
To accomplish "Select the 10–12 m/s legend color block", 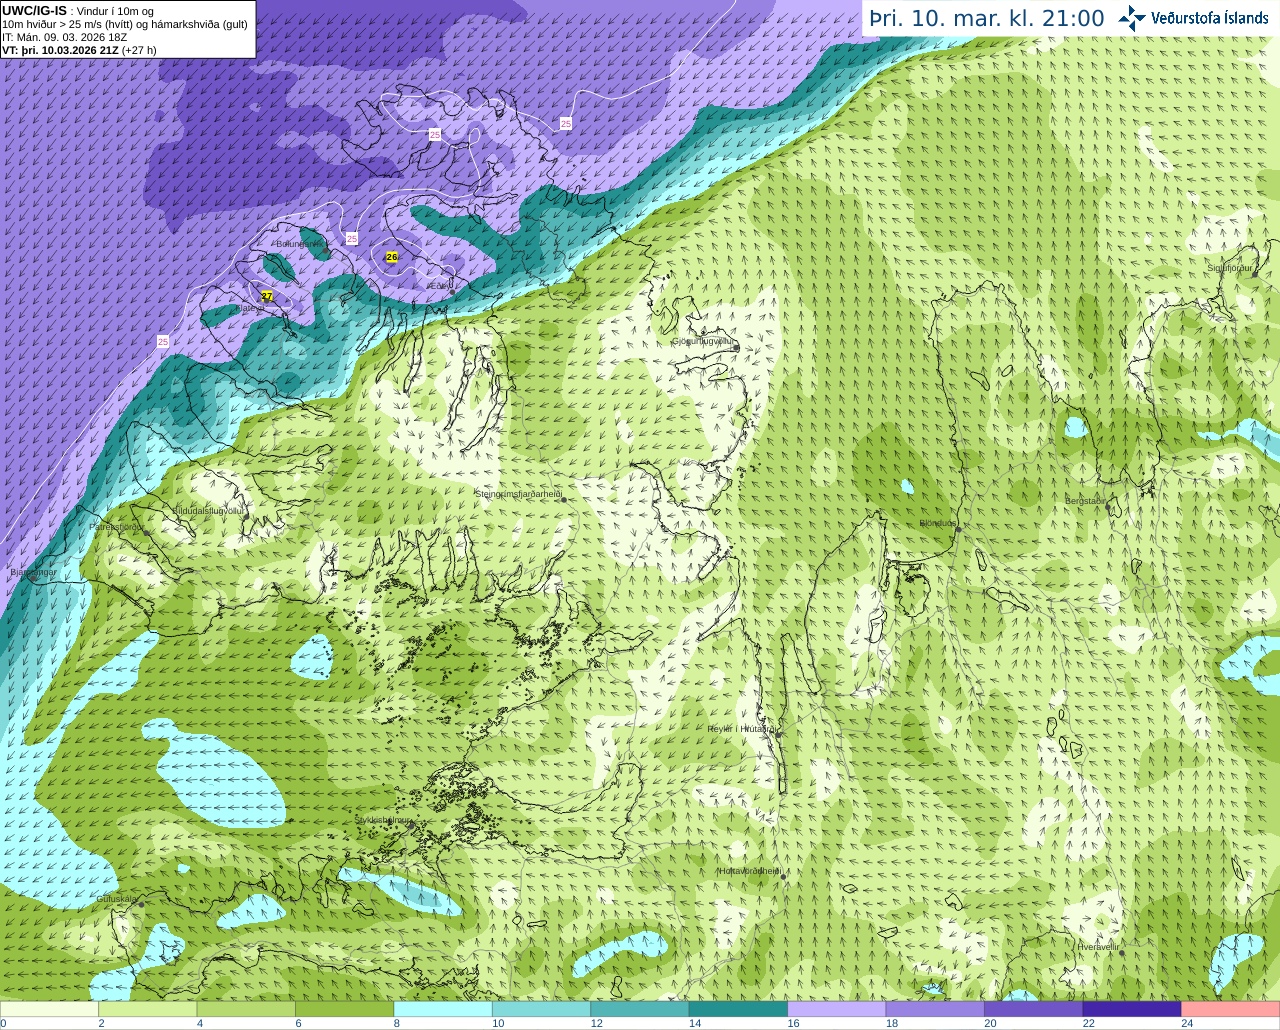I will click(541, 1009).
